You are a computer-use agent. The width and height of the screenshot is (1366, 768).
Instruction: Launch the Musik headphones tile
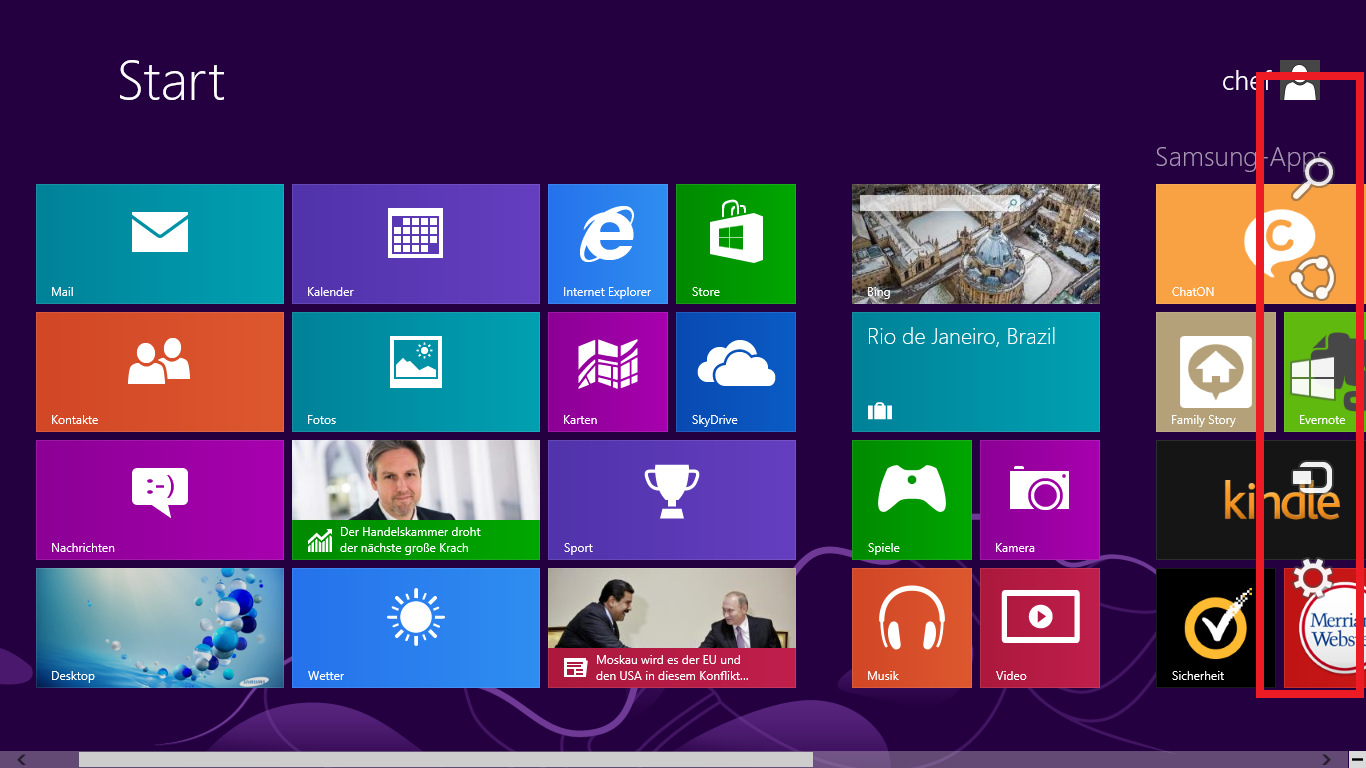click(x=911, y=627)
